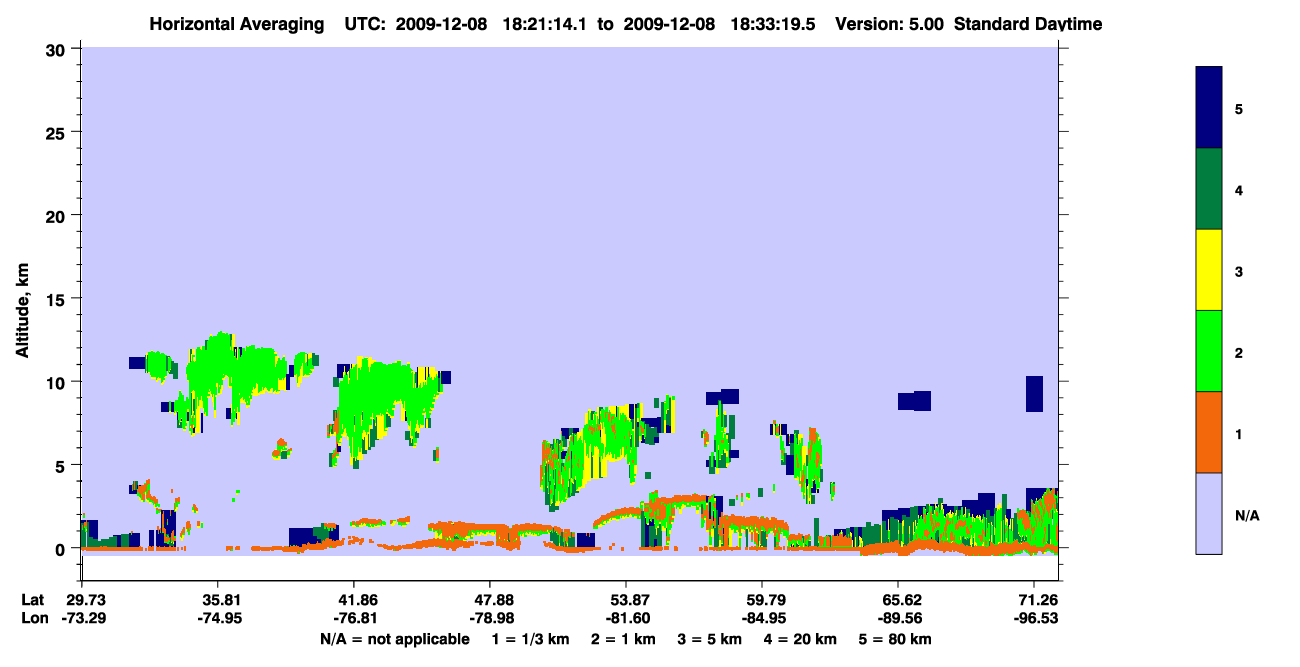Click the '5 = 80 km' legend text

pyautogui.click(x=895, y=639)
